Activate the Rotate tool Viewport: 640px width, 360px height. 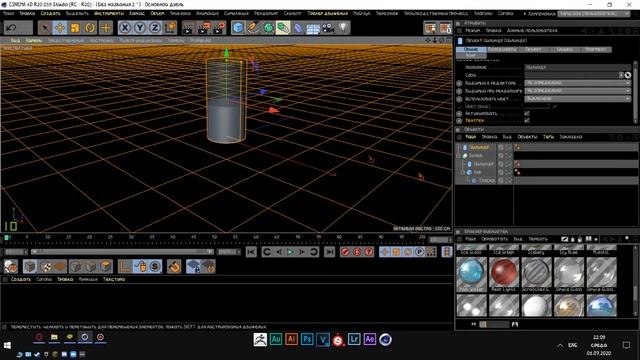pos(90,28)
